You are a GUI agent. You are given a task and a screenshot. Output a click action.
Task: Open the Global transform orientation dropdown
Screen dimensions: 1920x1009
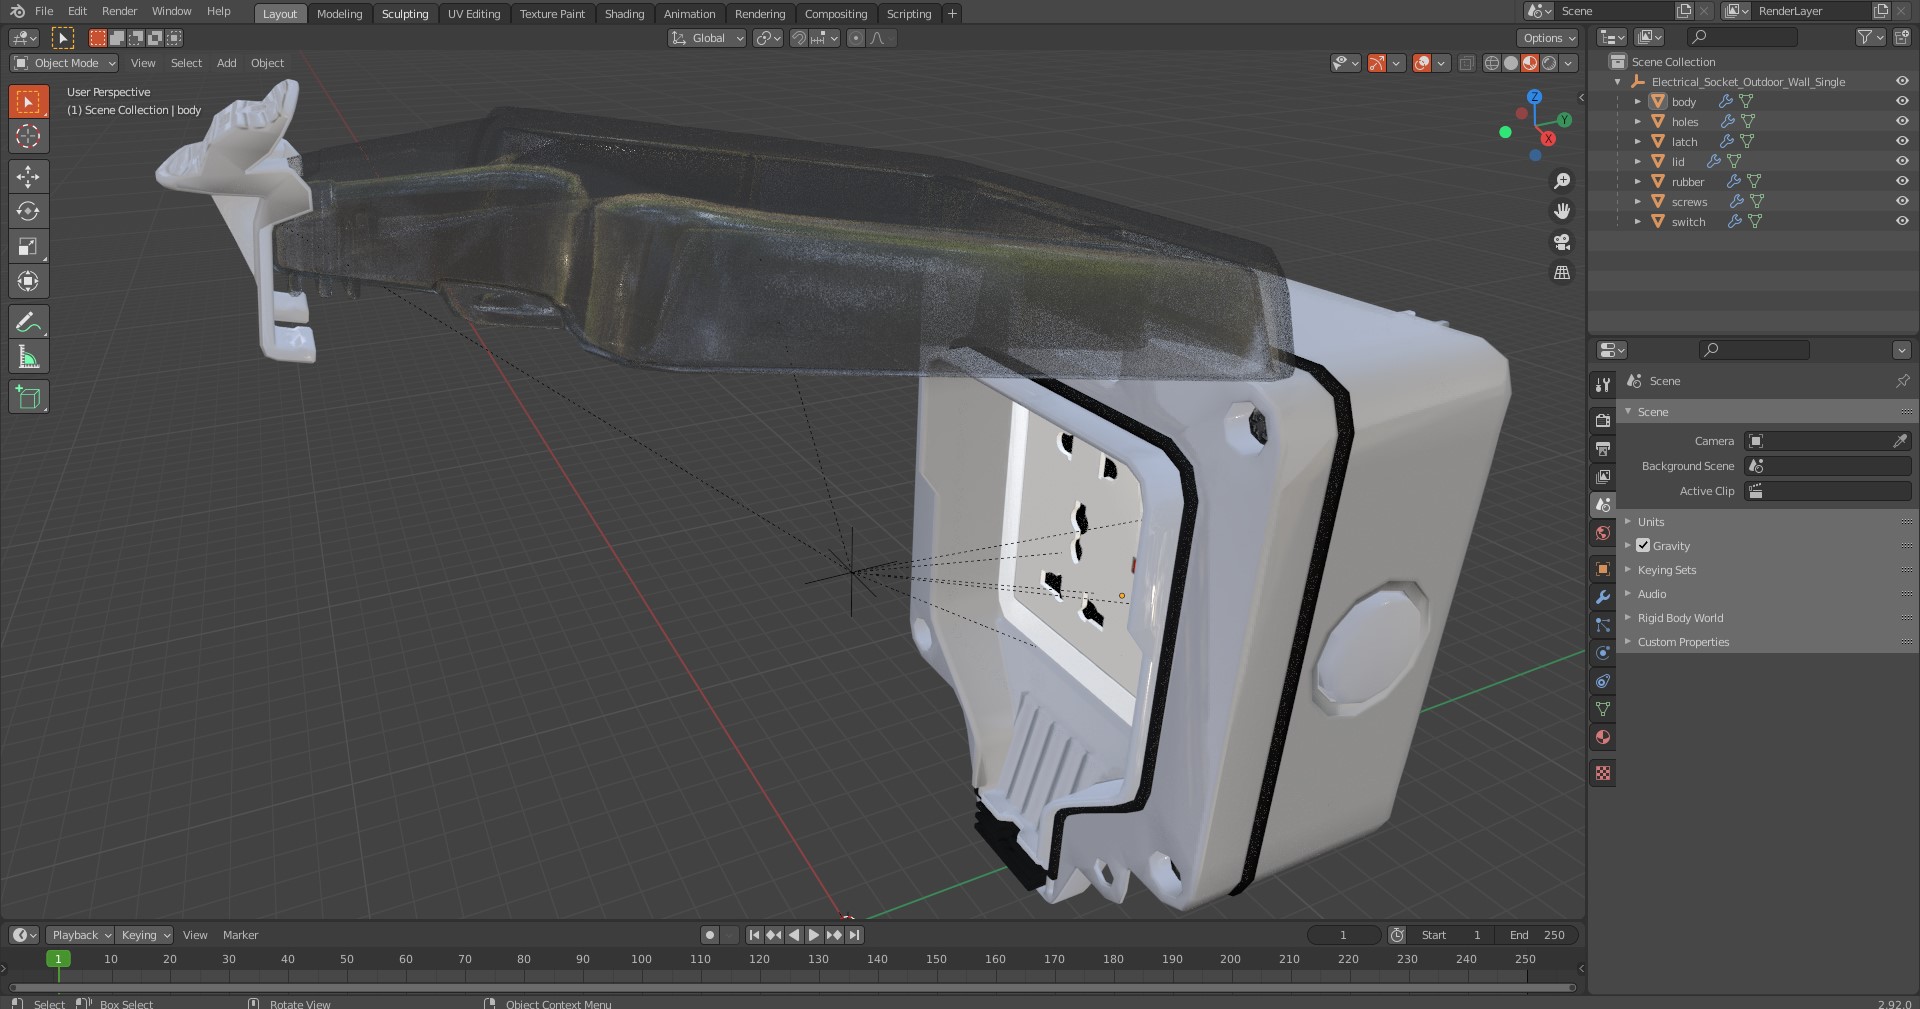click(x=708, y=38)
